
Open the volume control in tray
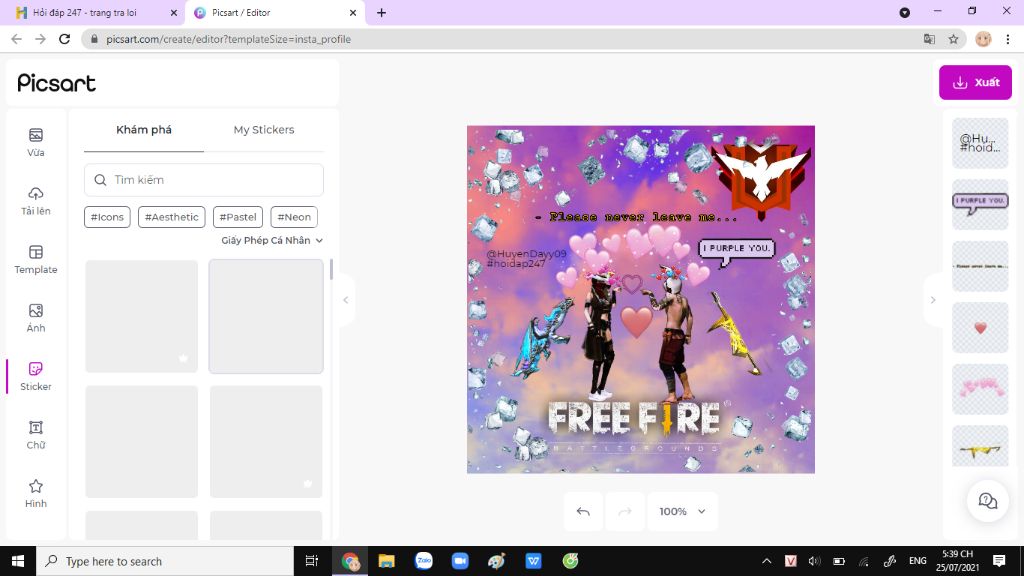click(x=814, y=561)
